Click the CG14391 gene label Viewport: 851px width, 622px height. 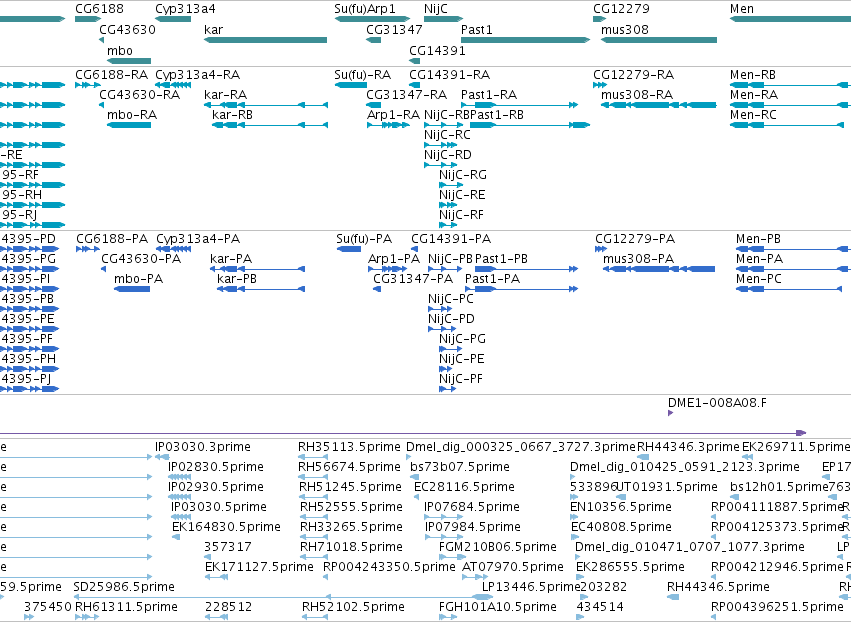(437, 50)
